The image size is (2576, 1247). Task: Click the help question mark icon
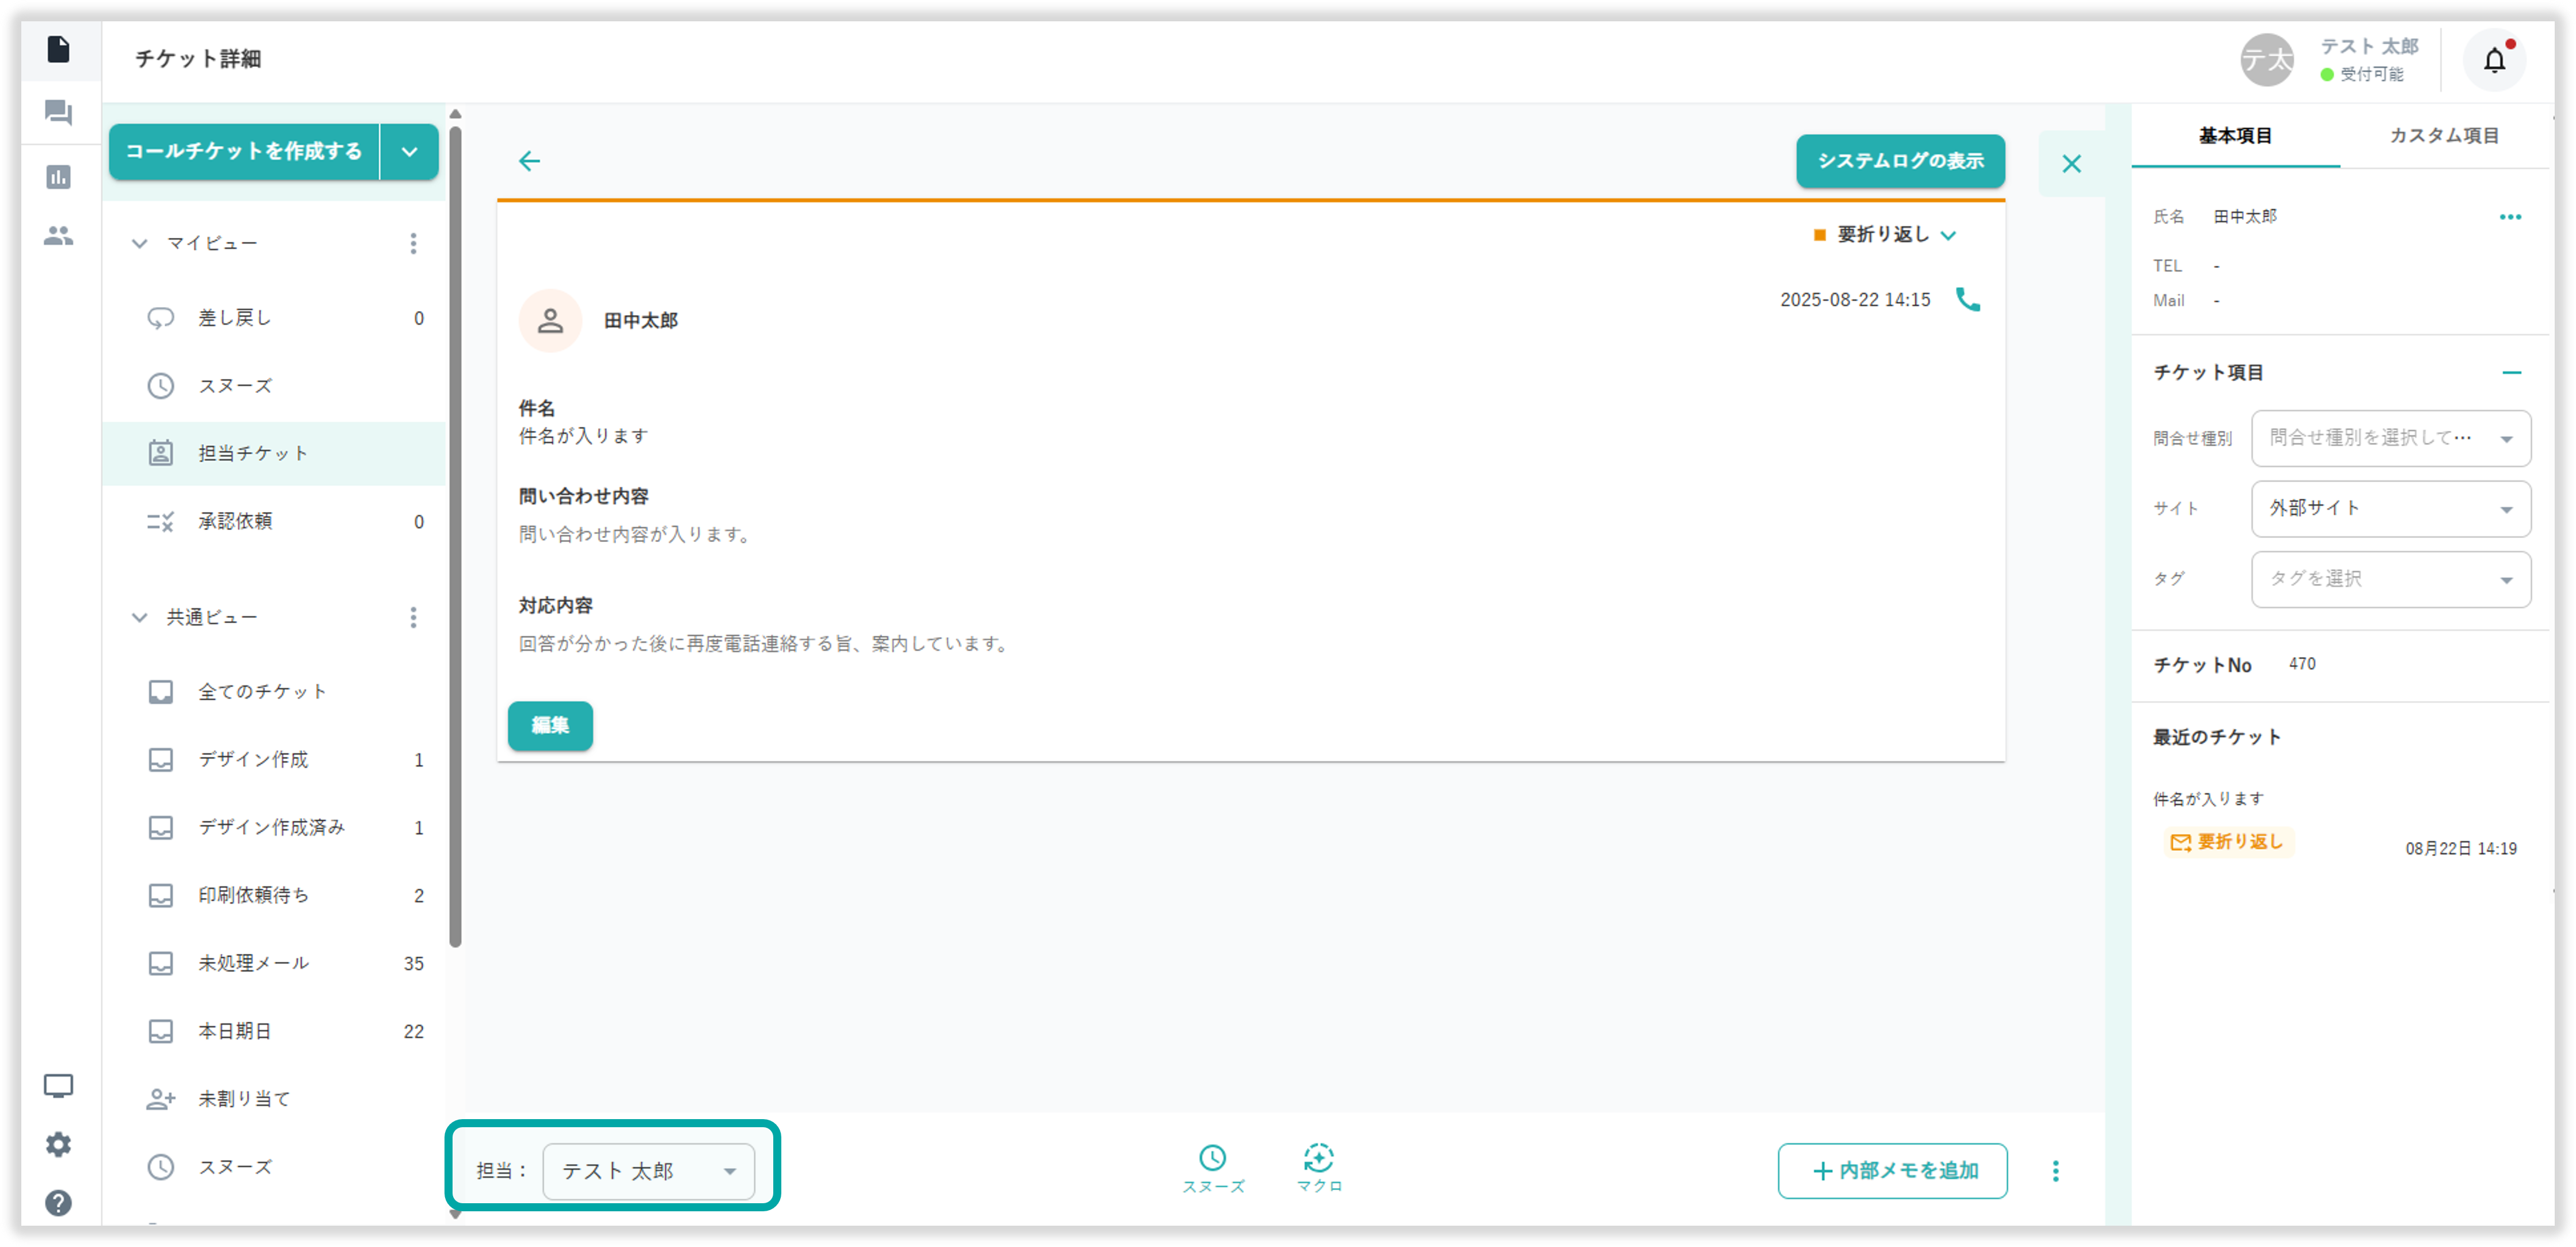pos(59,1203)
